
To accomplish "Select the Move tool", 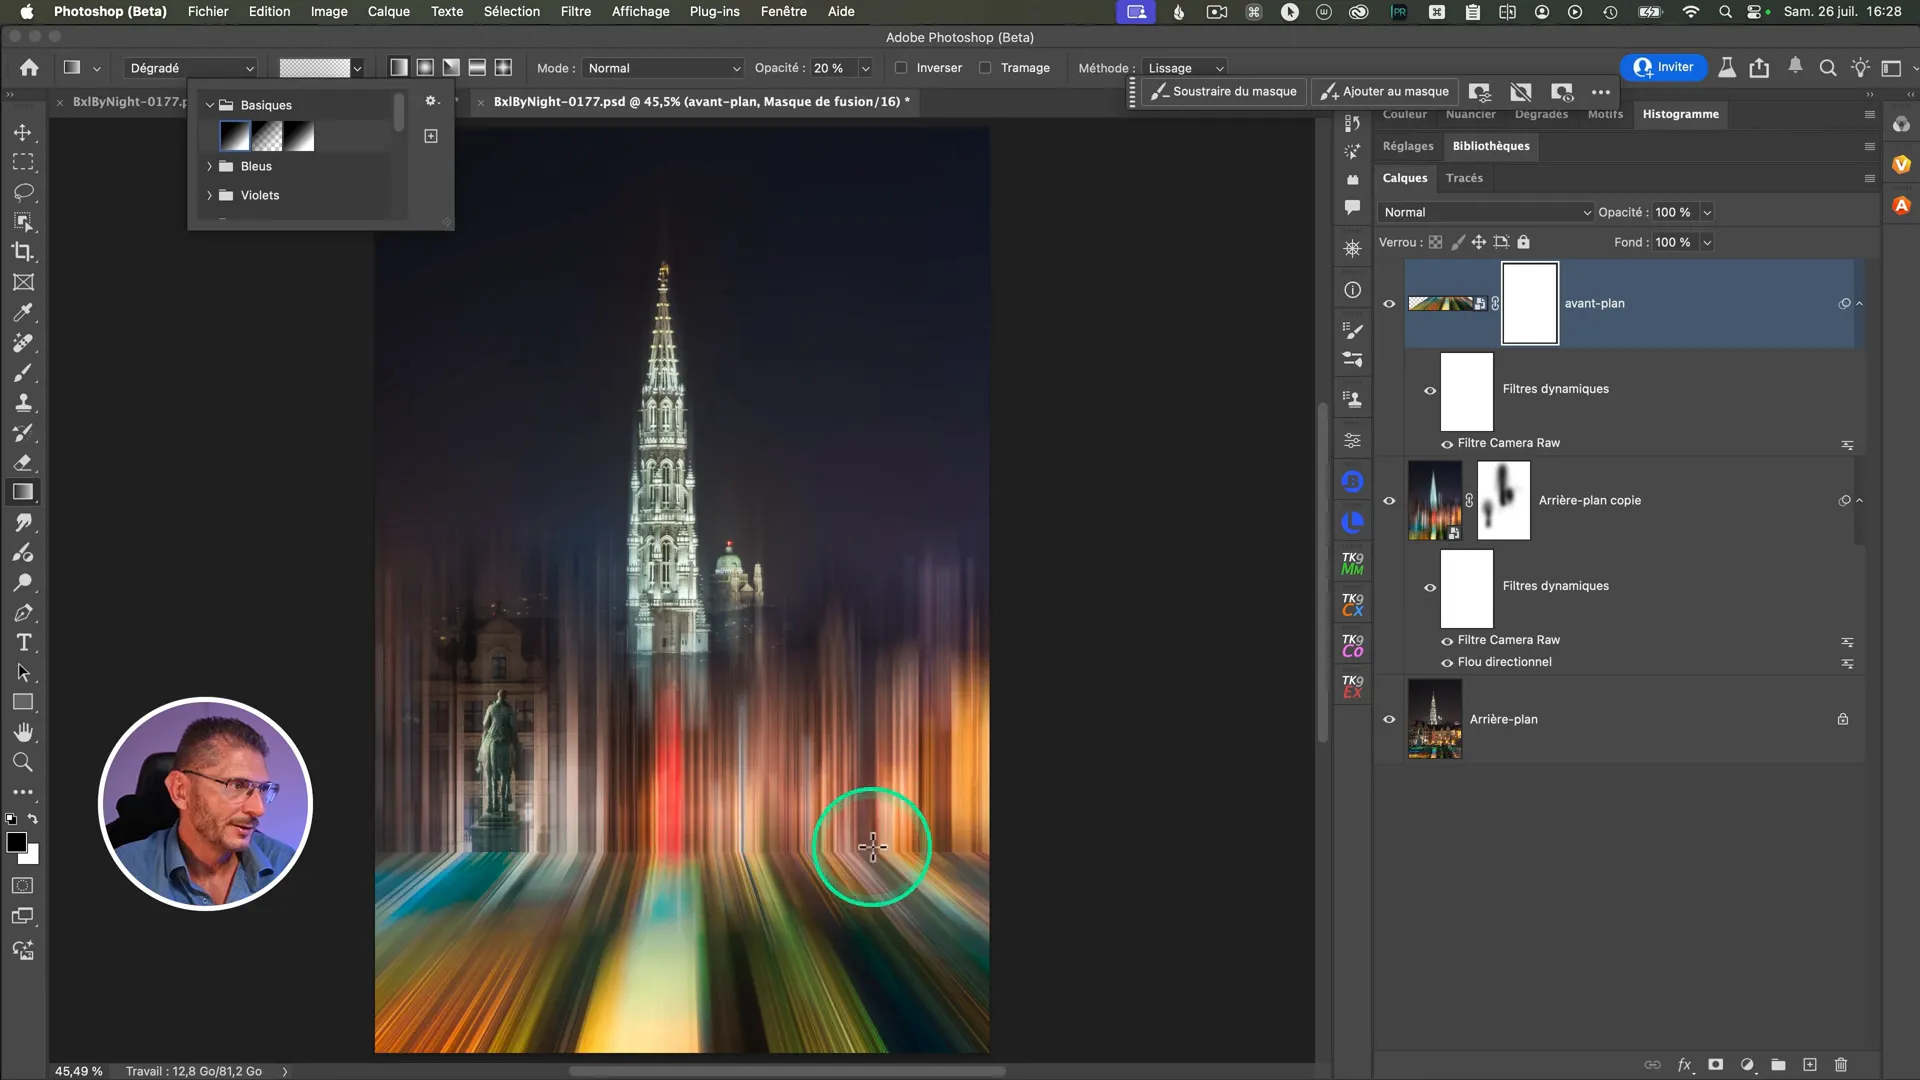I will click(23, 132).
